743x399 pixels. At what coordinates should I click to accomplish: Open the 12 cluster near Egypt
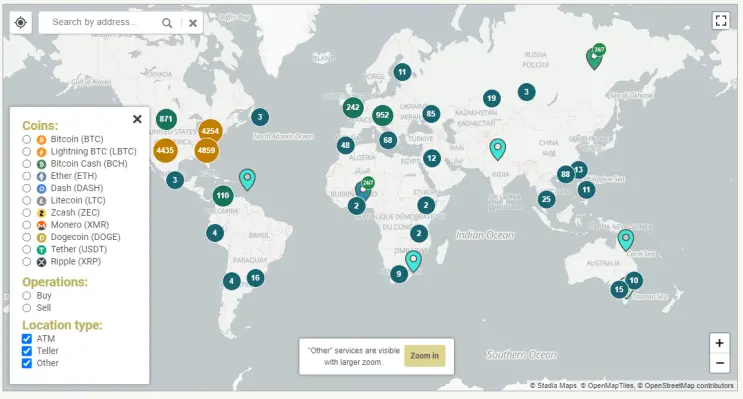(432, 158)
